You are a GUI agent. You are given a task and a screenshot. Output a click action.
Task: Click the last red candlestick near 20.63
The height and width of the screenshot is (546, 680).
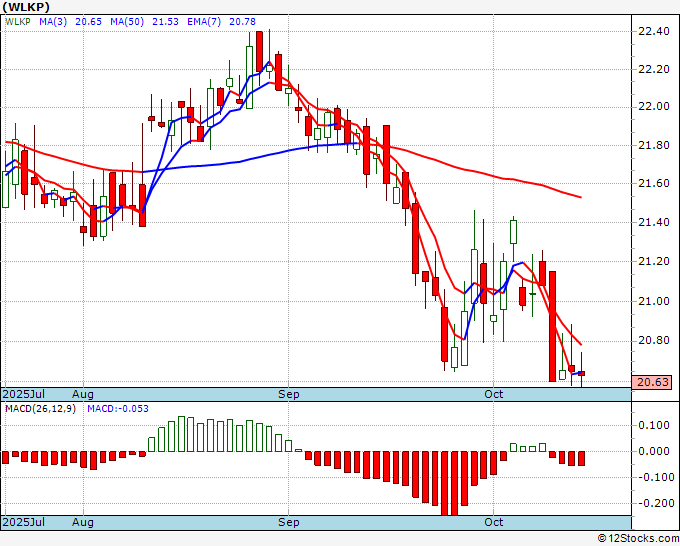tap(582, 373)
